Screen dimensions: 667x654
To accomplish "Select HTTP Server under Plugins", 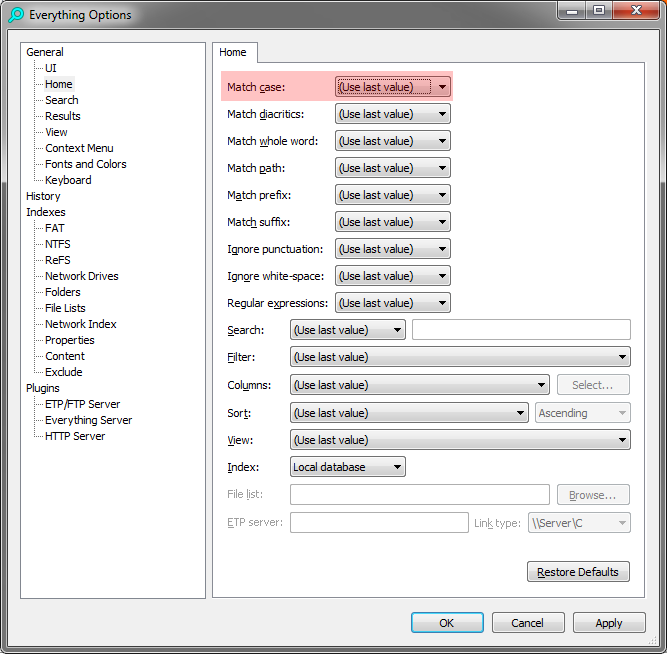I will coord(75,436).
